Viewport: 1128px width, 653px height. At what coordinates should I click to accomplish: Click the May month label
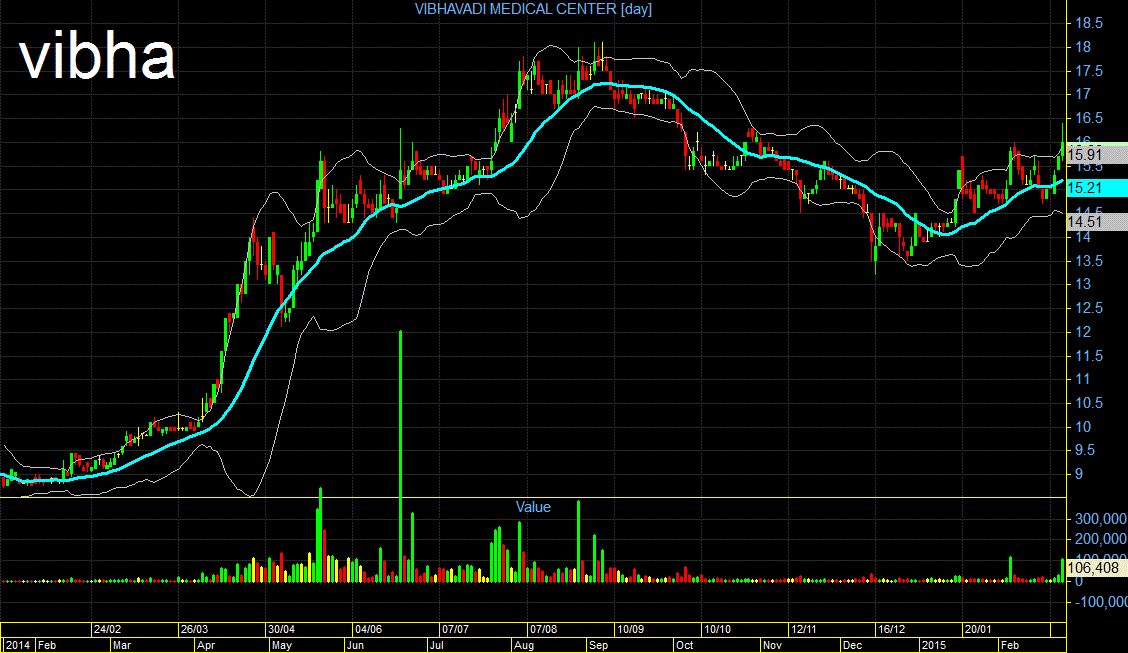point(282,645)
